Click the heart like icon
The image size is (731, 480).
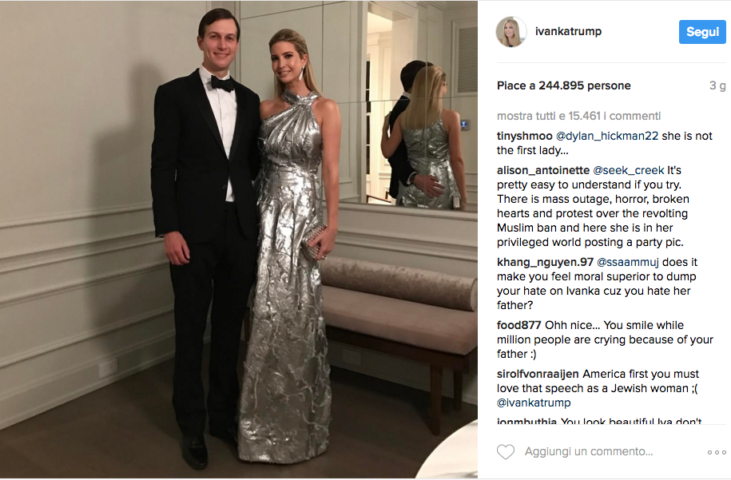(x=505, y=452)
